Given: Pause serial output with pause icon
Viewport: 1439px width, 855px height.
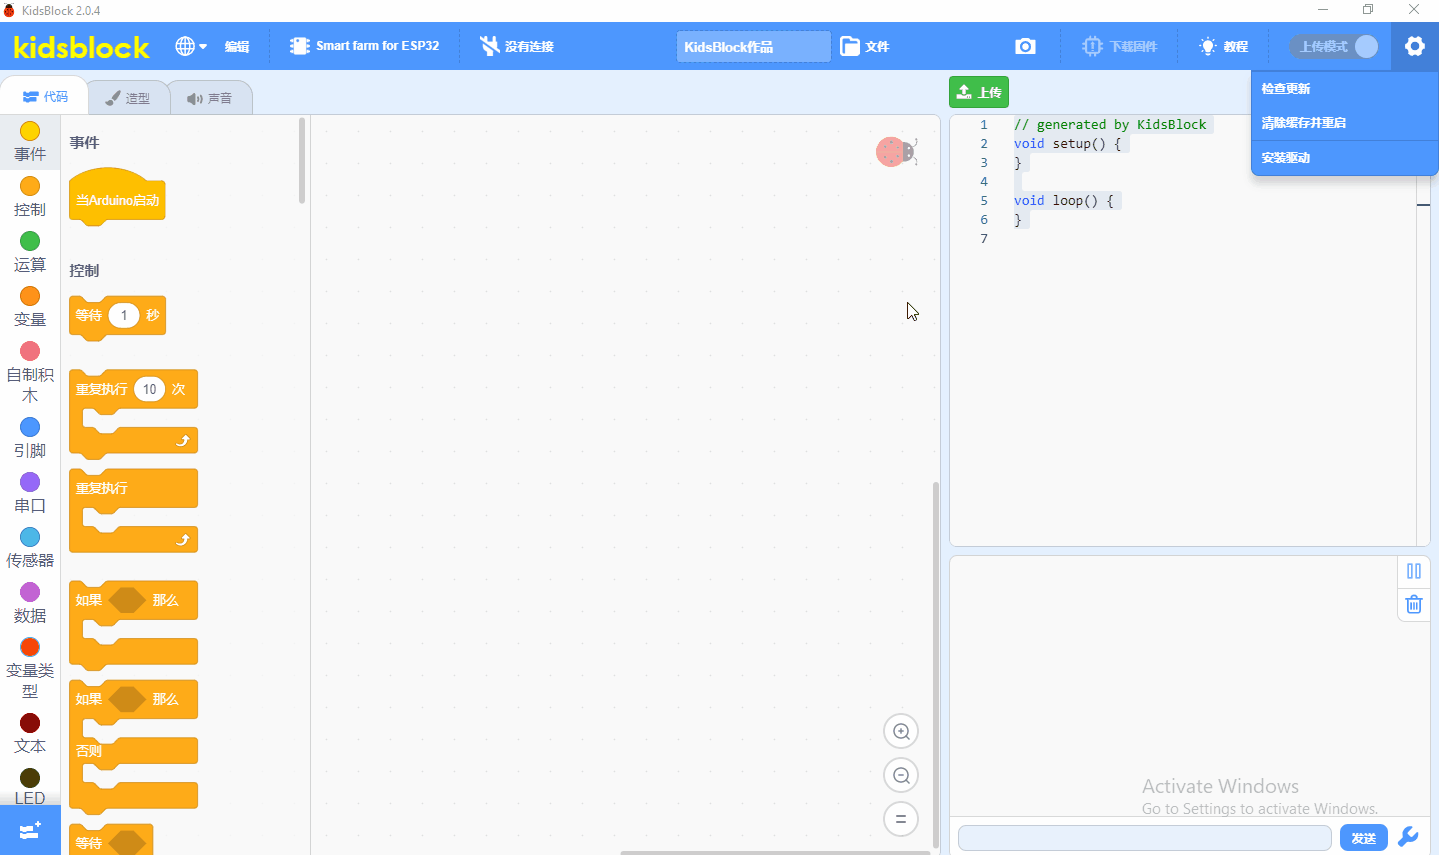Looking at the screenshot, I should click(1414, 571).
